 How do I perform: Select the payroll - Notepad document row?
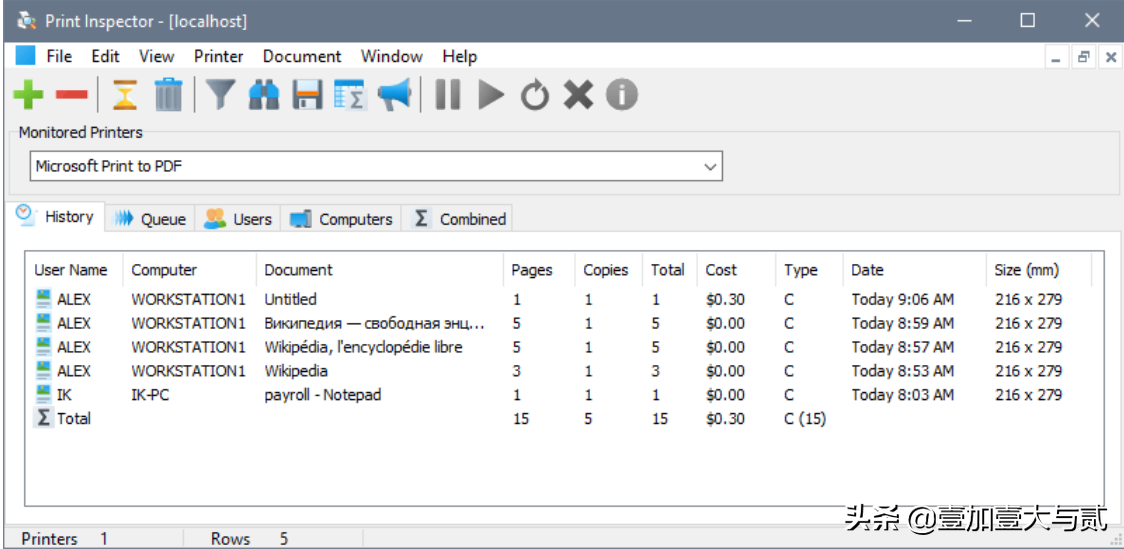[322, 395]
